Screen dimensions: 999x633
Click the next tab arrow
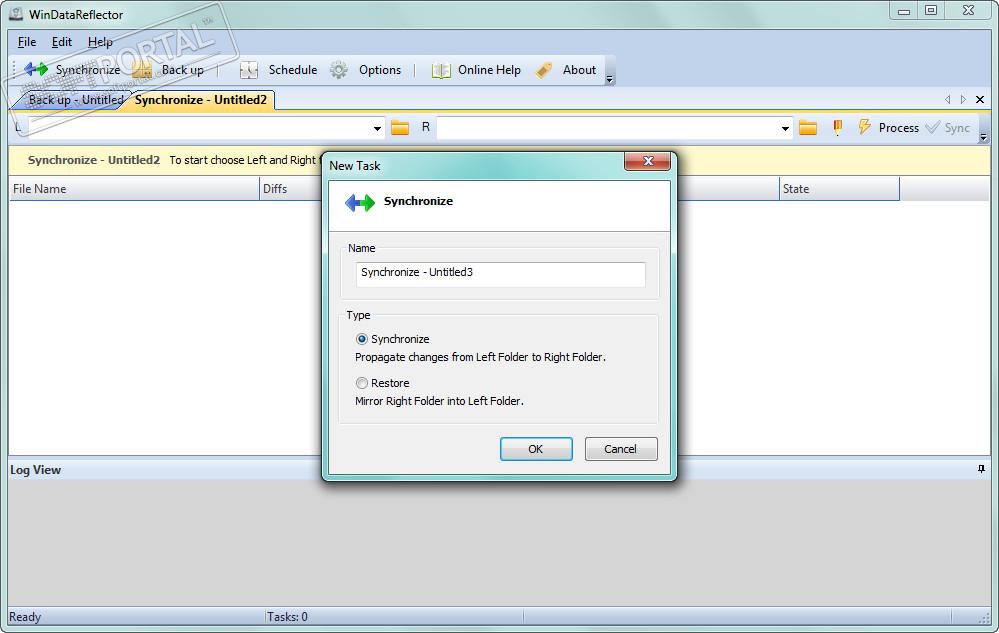tap(963, 99)
